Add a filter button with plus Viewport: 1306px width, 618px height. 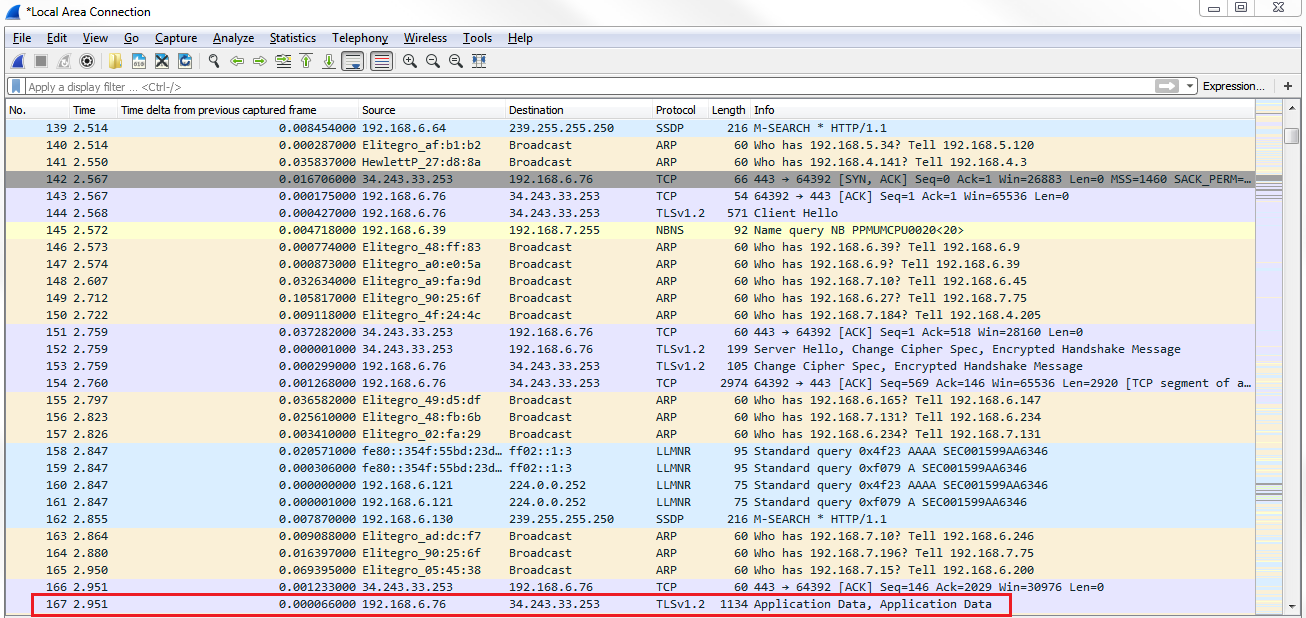click(x=1288, y=87)
